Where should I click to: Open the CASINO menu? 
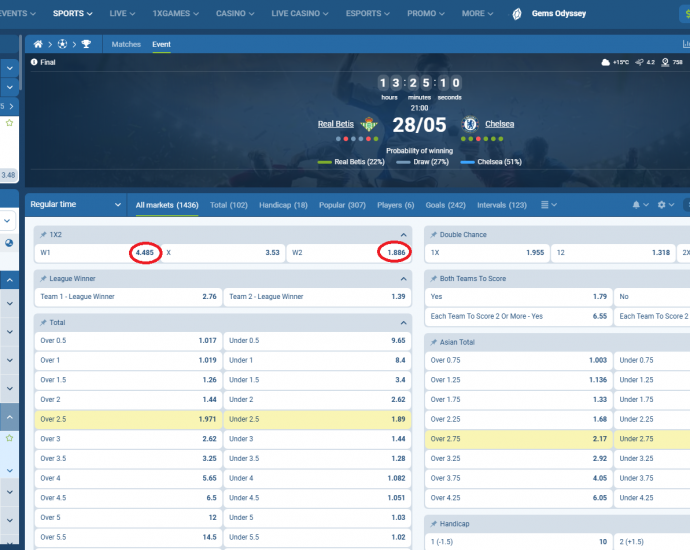pyautogui.click(x=235, y=14)
